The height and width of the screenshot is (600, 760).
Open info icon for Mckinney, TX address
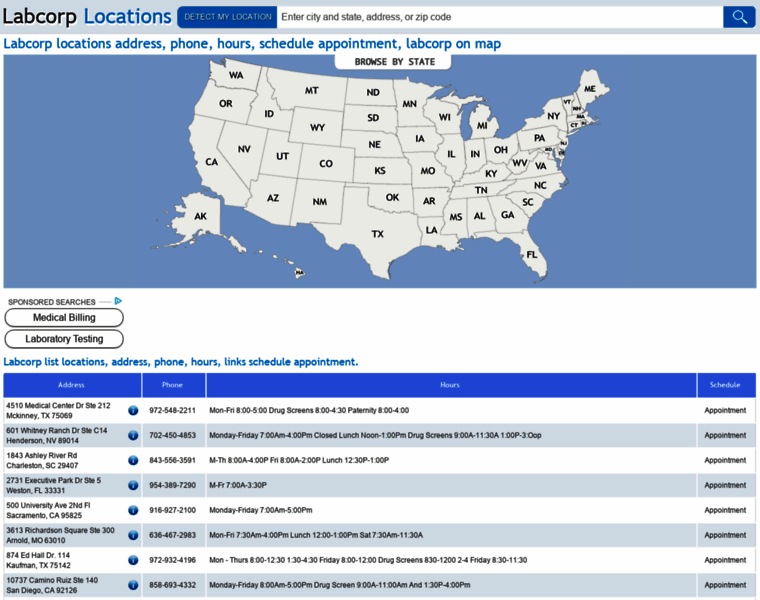point(133,411)
